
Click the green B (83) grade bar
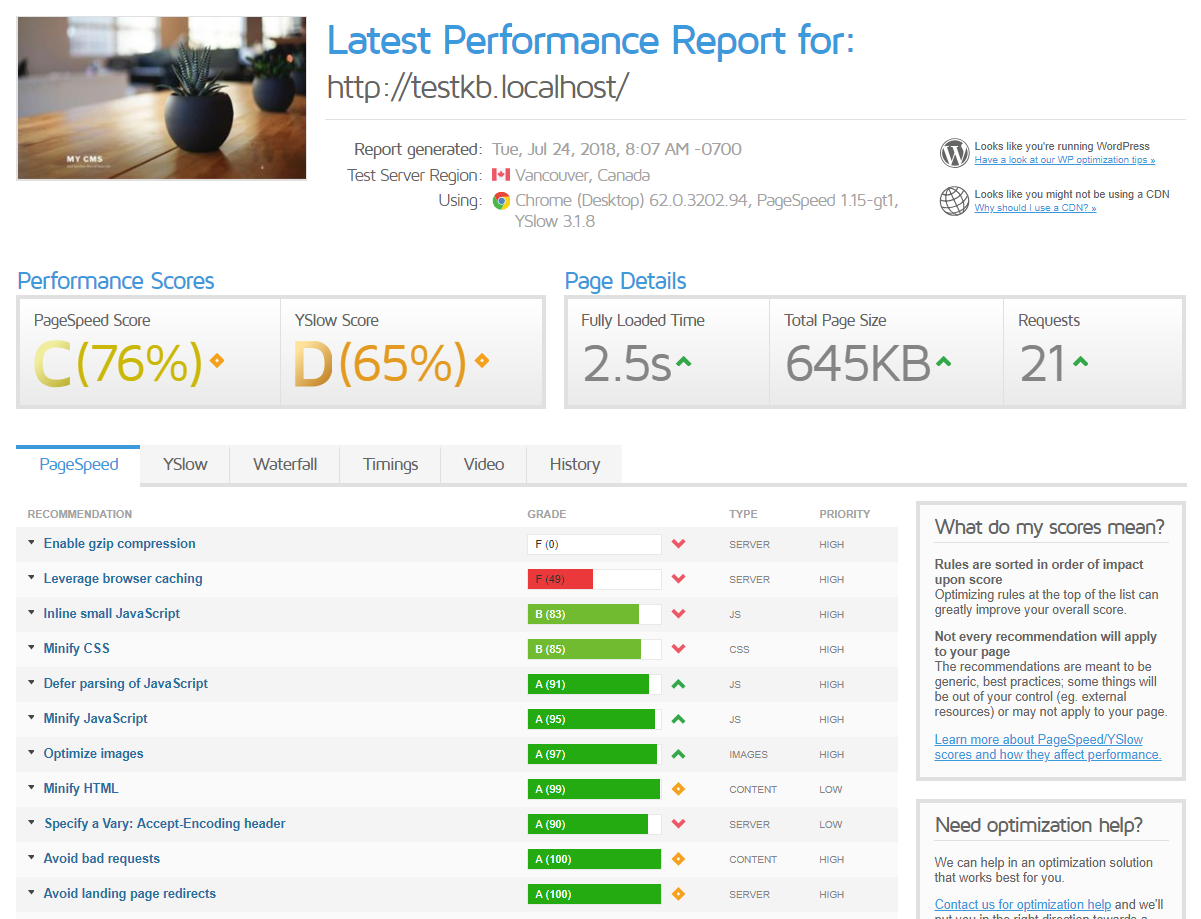583,614
